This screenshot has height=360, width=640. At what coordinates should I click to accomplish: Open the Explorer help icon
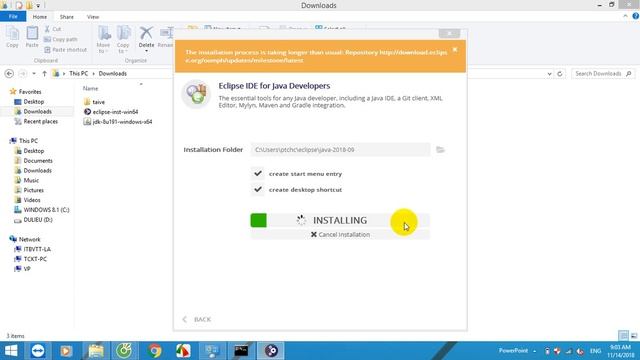pyautogui.click(x=636, y=16)
